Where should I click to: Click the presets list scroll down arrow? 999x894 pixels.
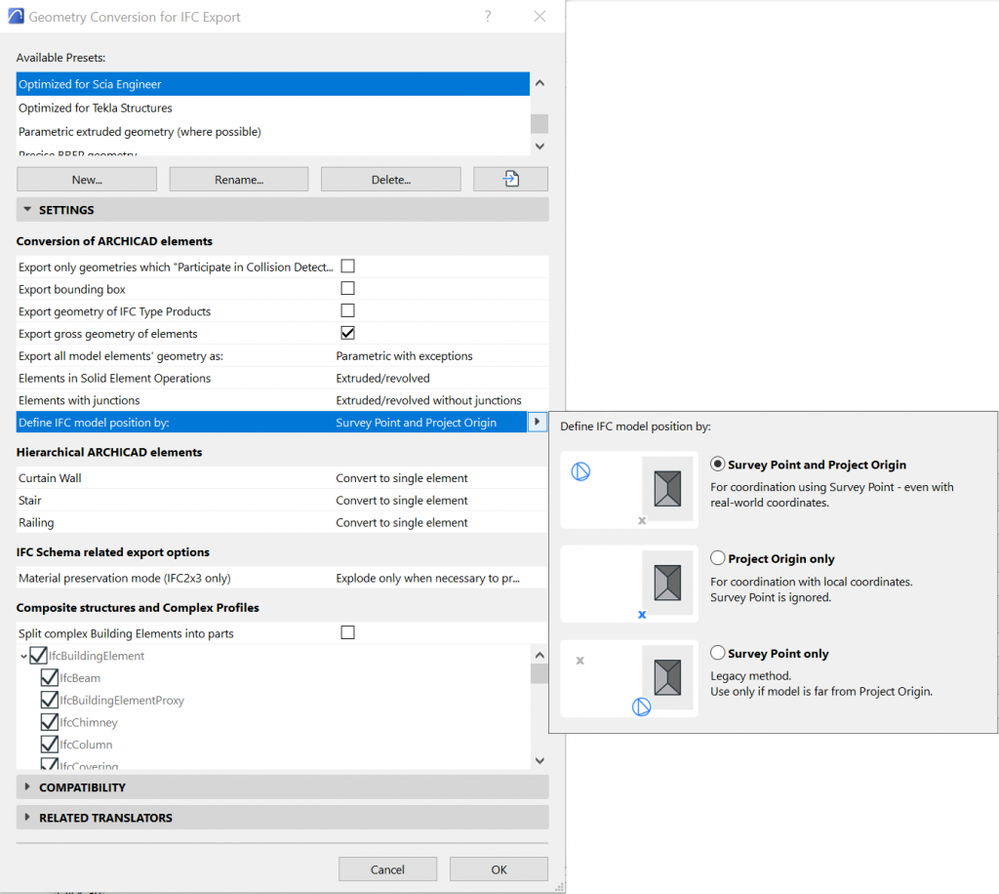(540, 147)
